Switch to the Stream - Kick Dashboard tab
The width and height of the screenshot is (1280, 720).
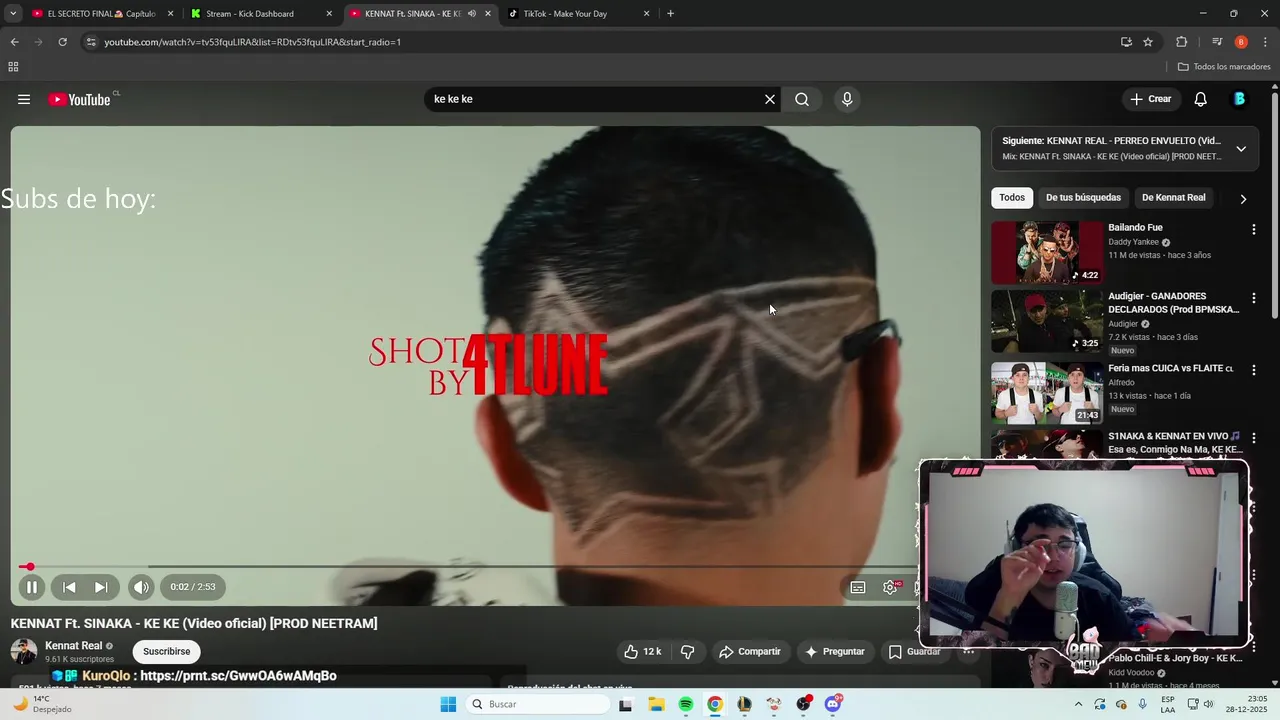pos(260,14)
